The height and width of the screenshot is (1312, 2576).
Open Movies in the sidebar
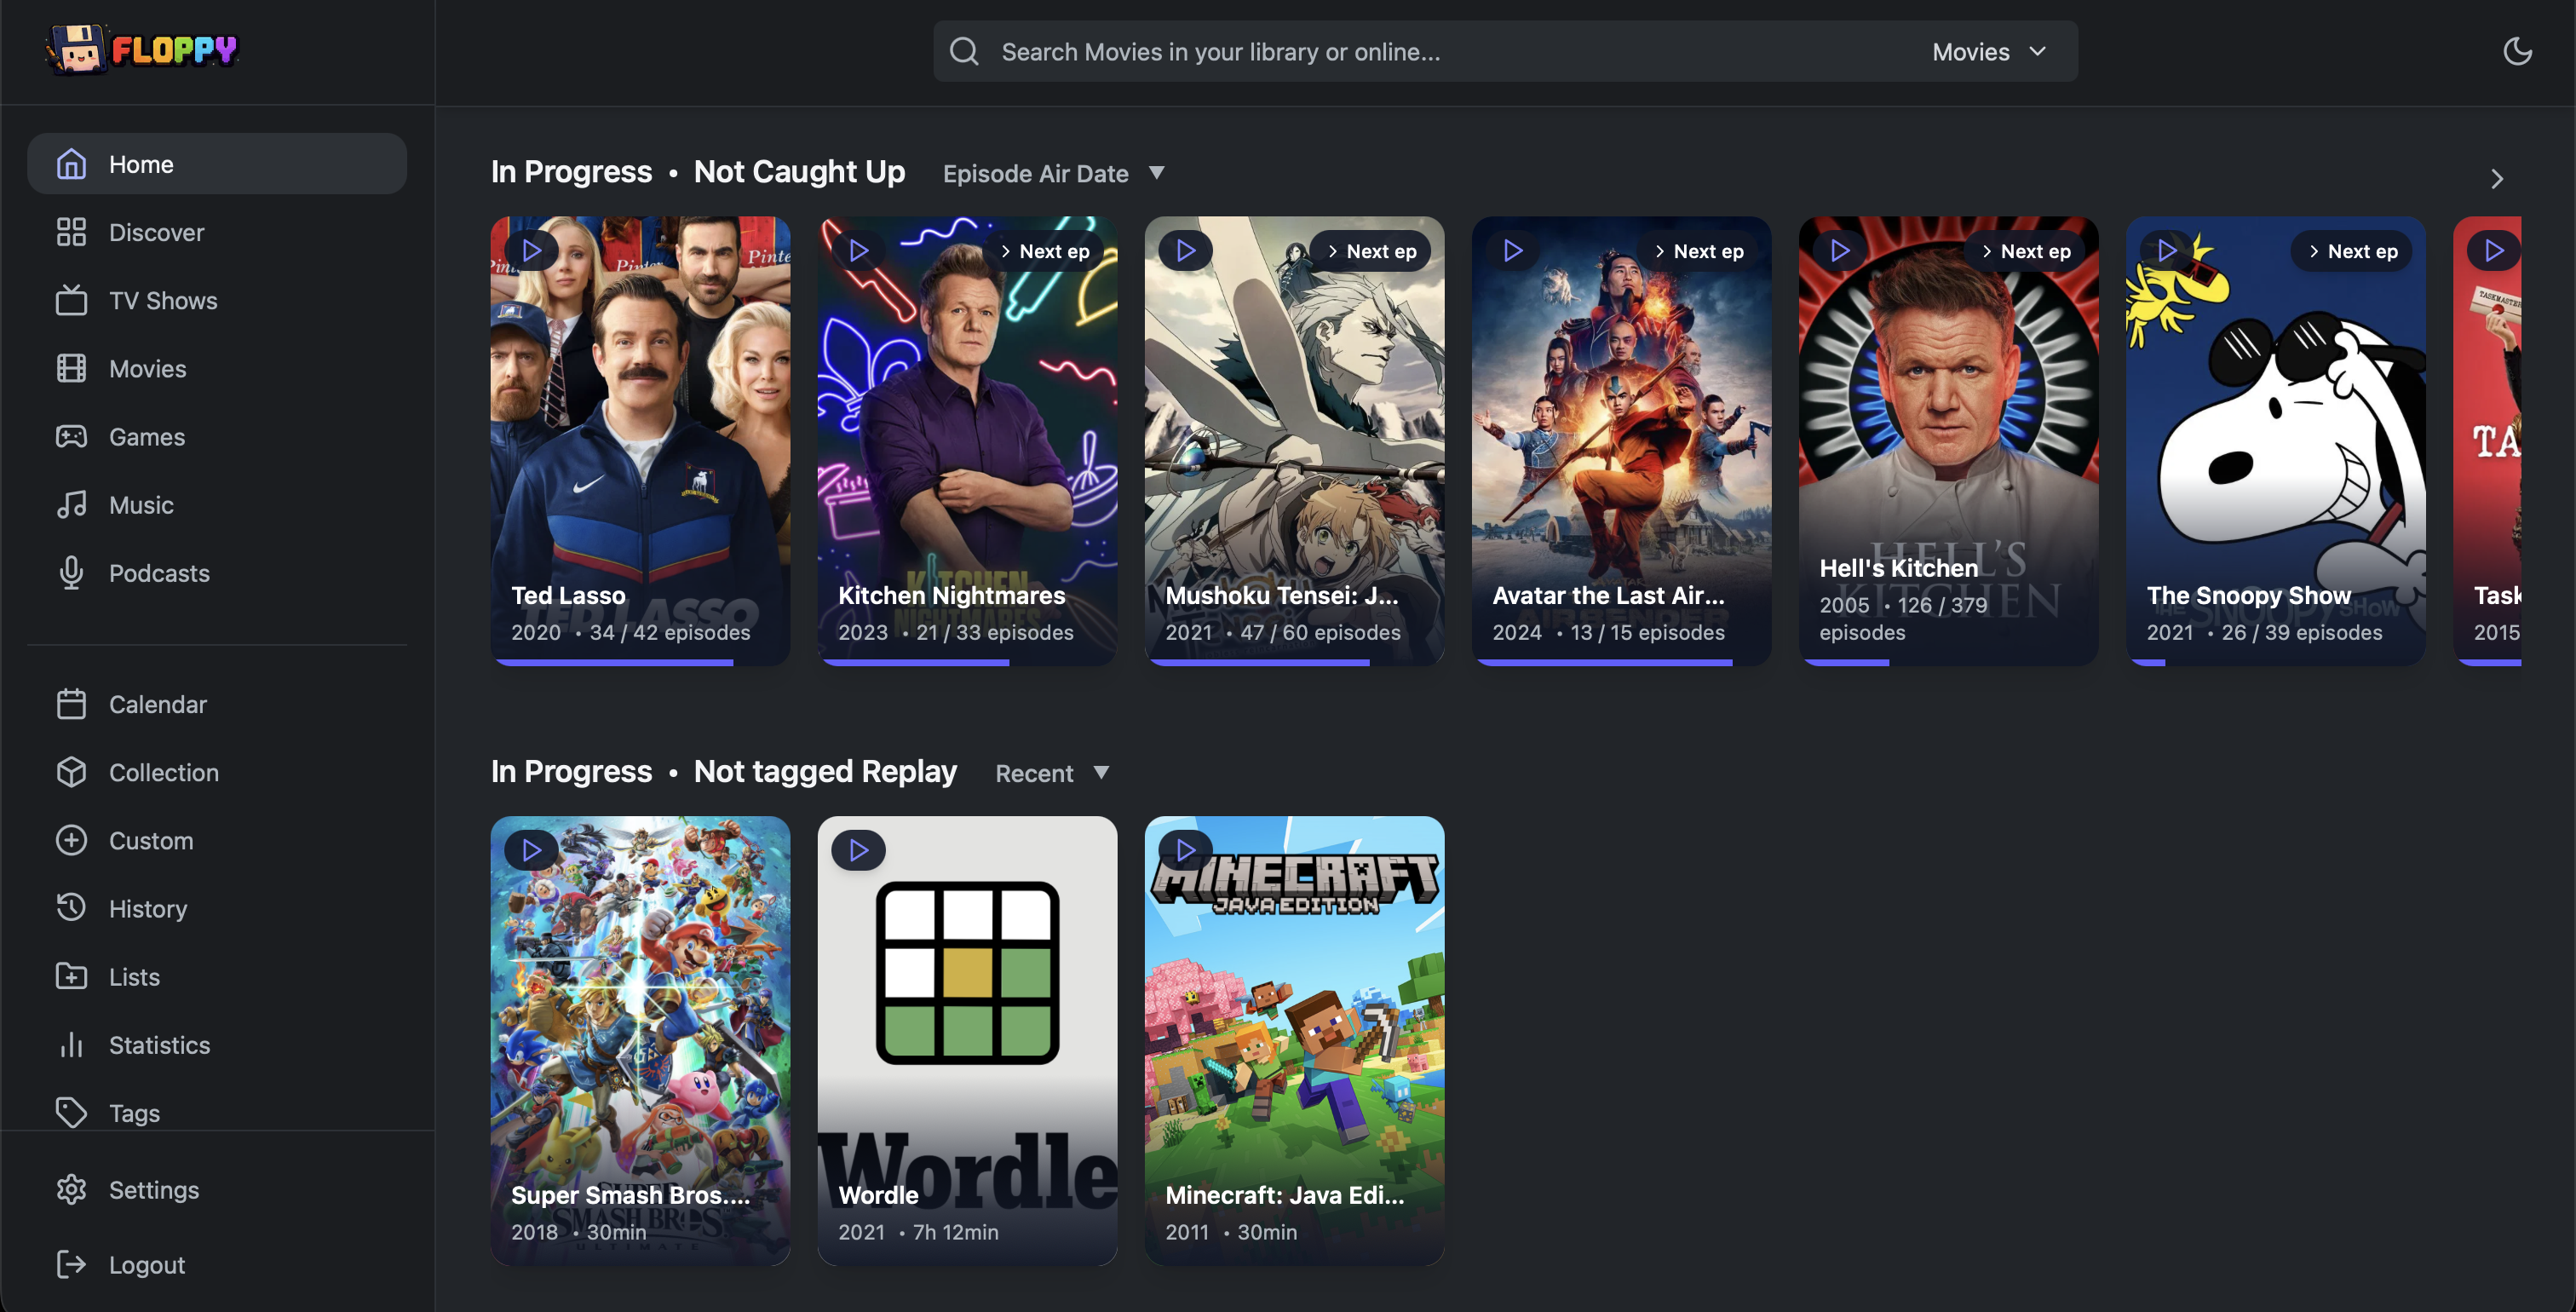pyautogui.click(x=217, y=368)
